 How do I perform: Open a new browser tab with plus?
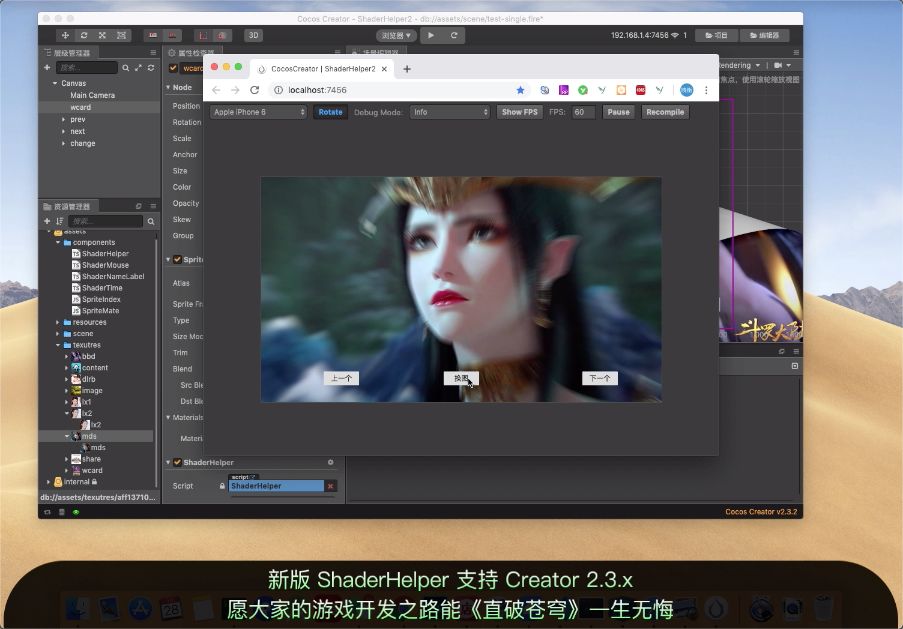[x=407, y=69]
